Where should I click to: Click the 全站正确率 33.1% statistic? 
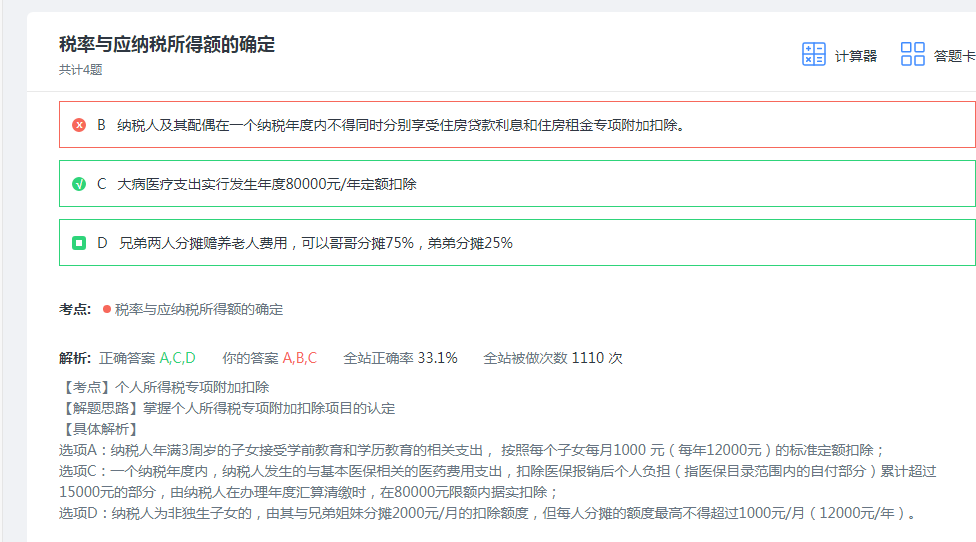(x=400, y=358)
